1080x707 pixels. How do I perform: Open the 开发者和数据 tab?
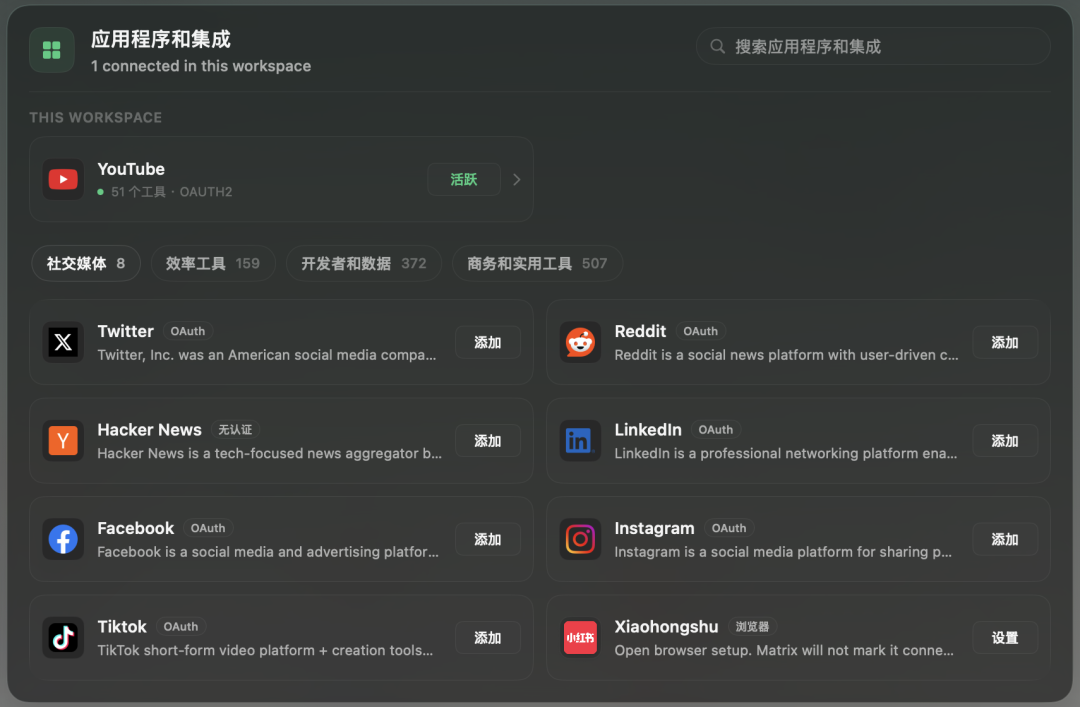coord(364,263)
